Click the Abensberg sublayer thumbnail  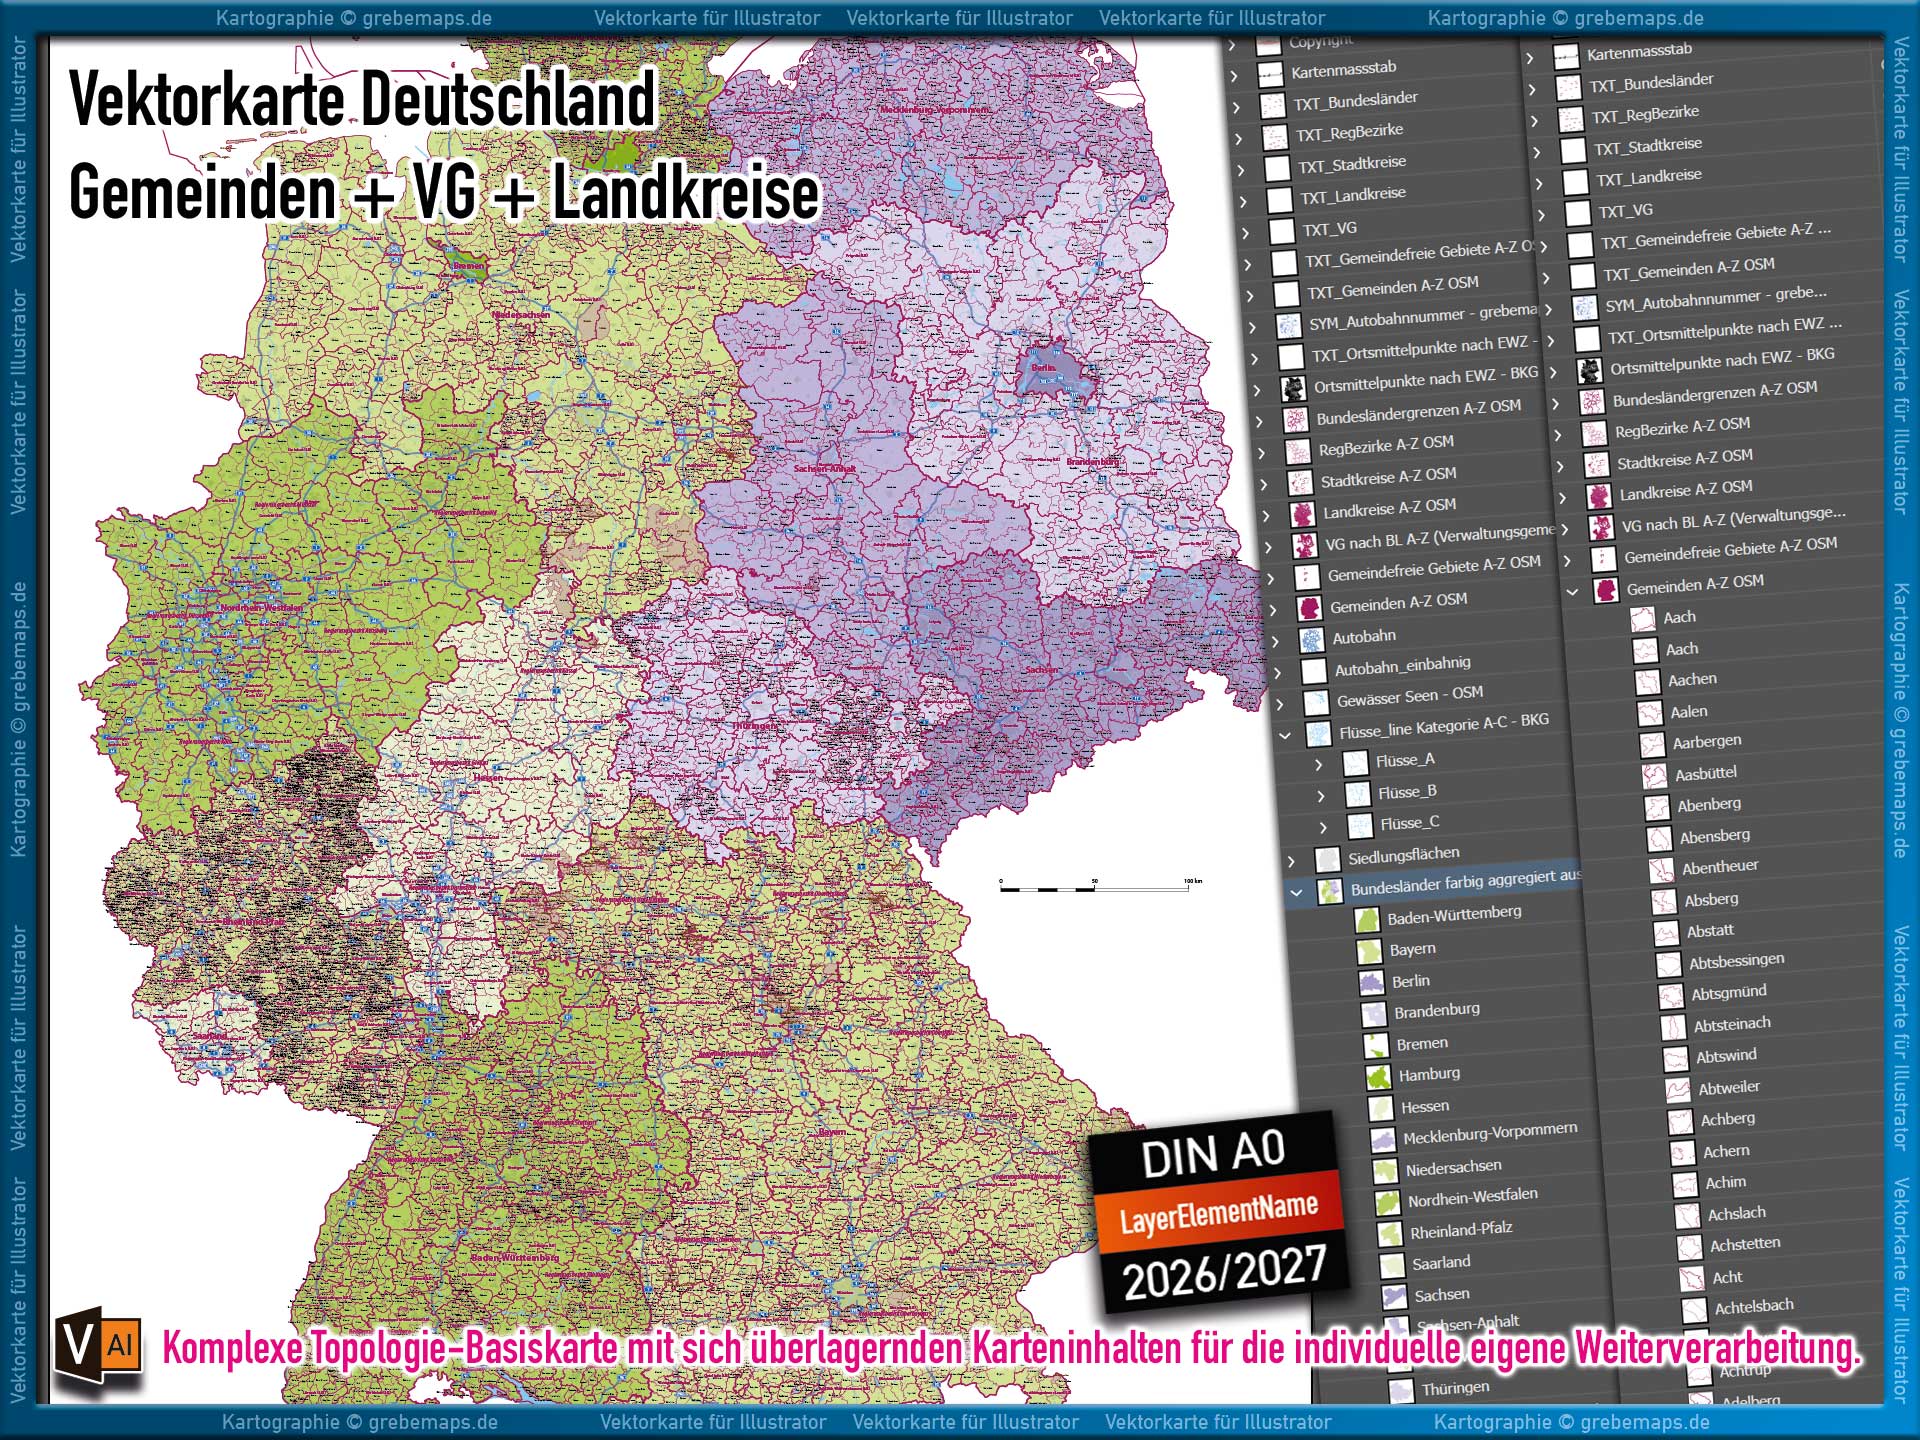[1659, 839]
